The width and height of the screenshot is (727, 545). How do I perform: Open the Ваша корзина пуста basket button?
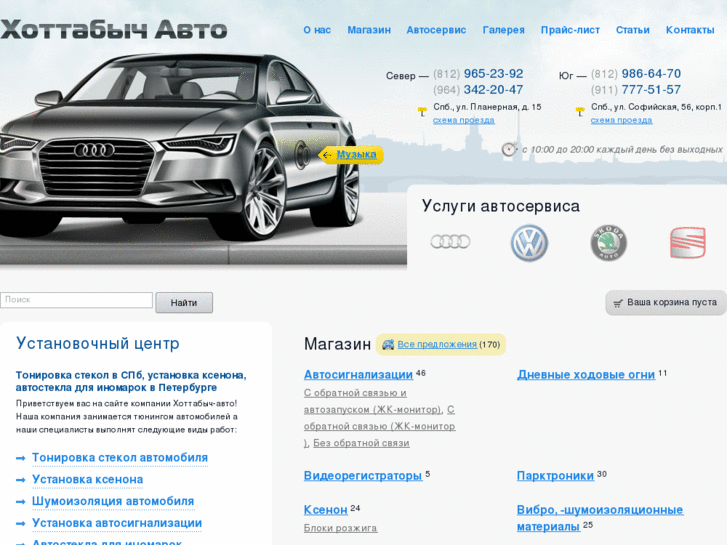666,303
